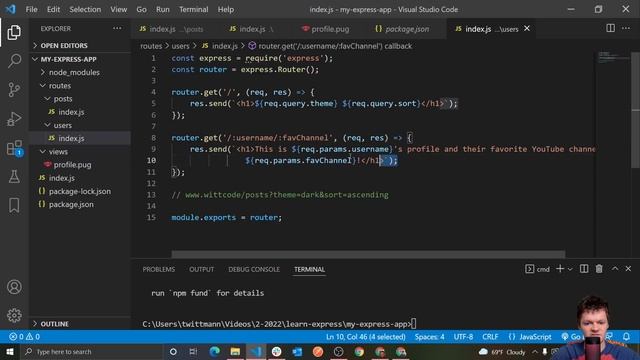Switch to the profile.pug editor tab
The height and width of the screenshot is (360, 640).
(326, 29)
